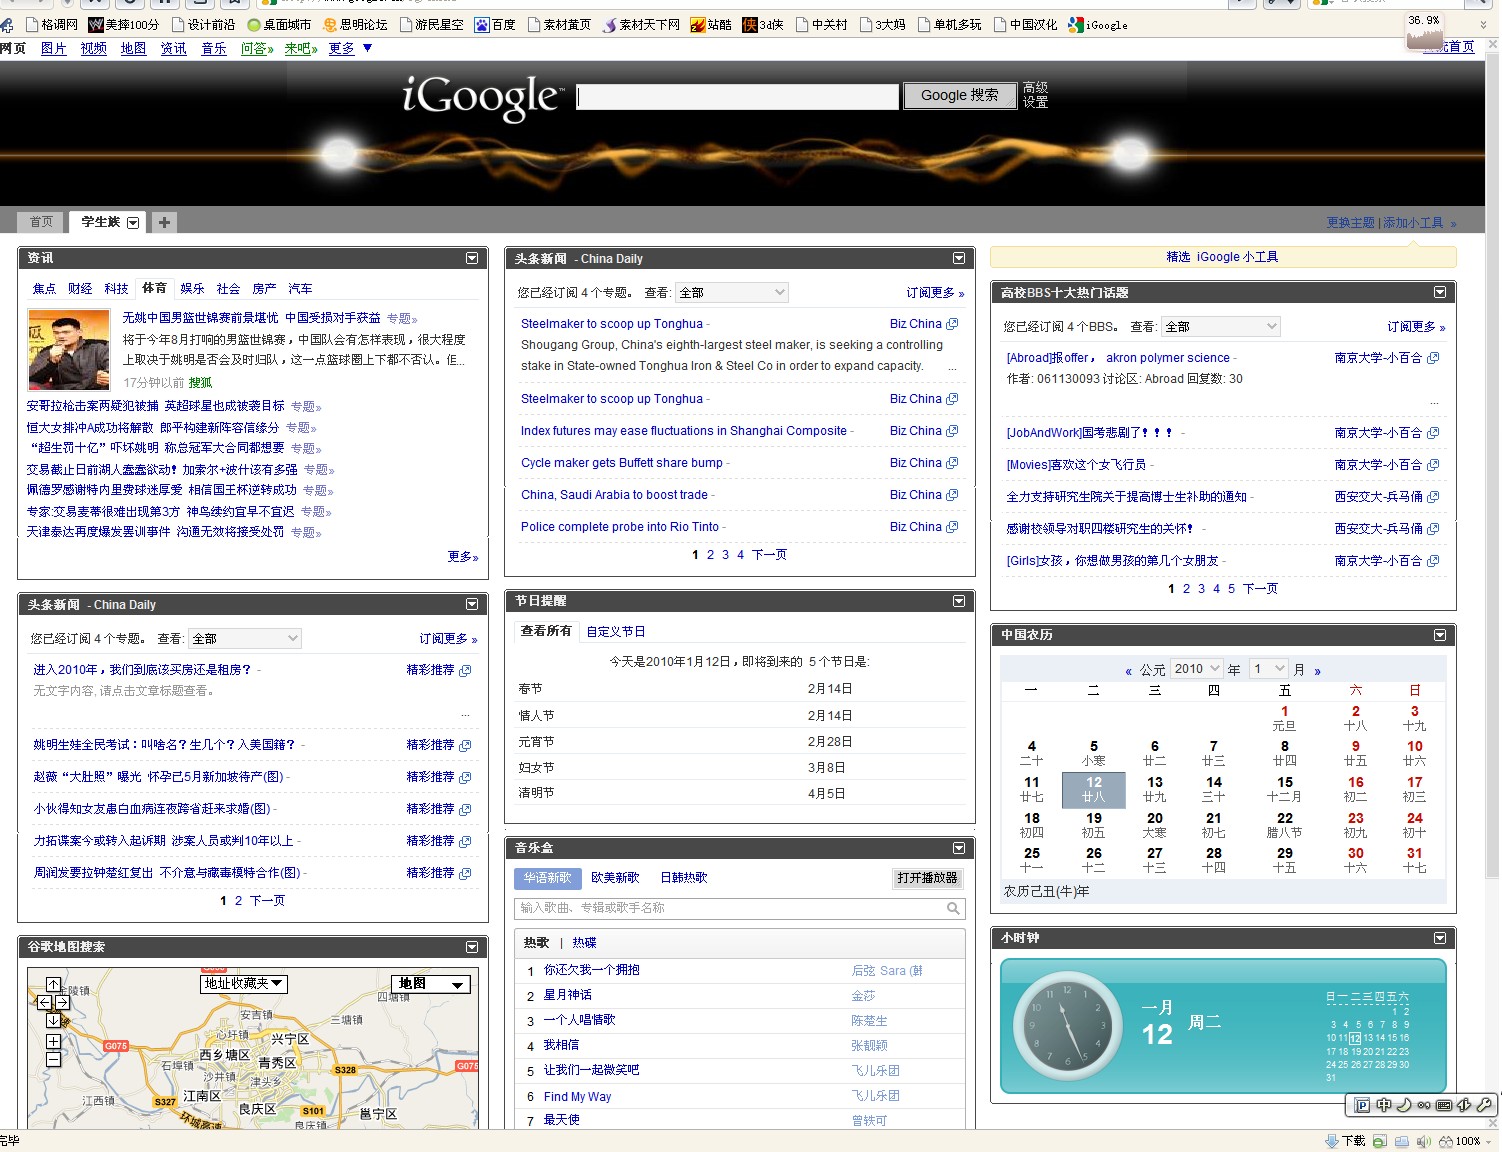Open the external link icon beside Steelmaker Biz China
This screenshot has width=1502, height=1152.
[952, 324]
